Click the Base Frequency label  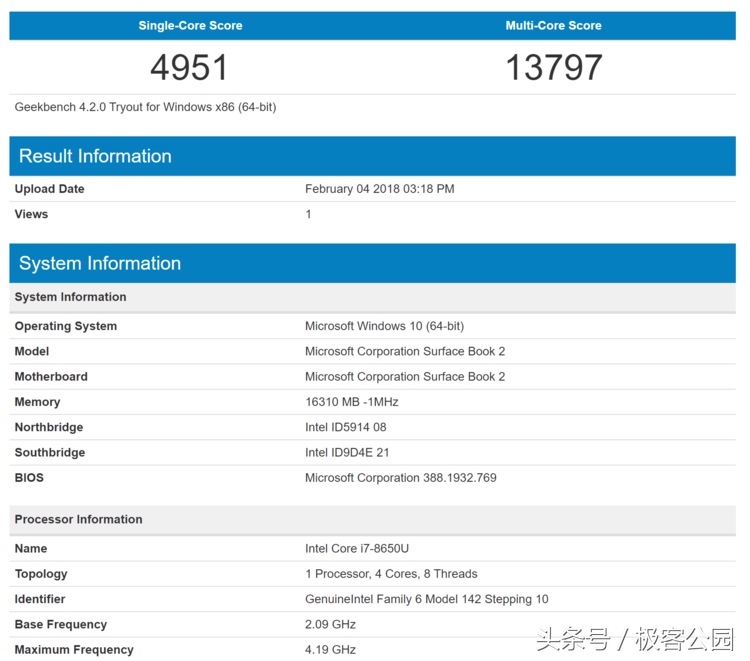coord(61,625)
